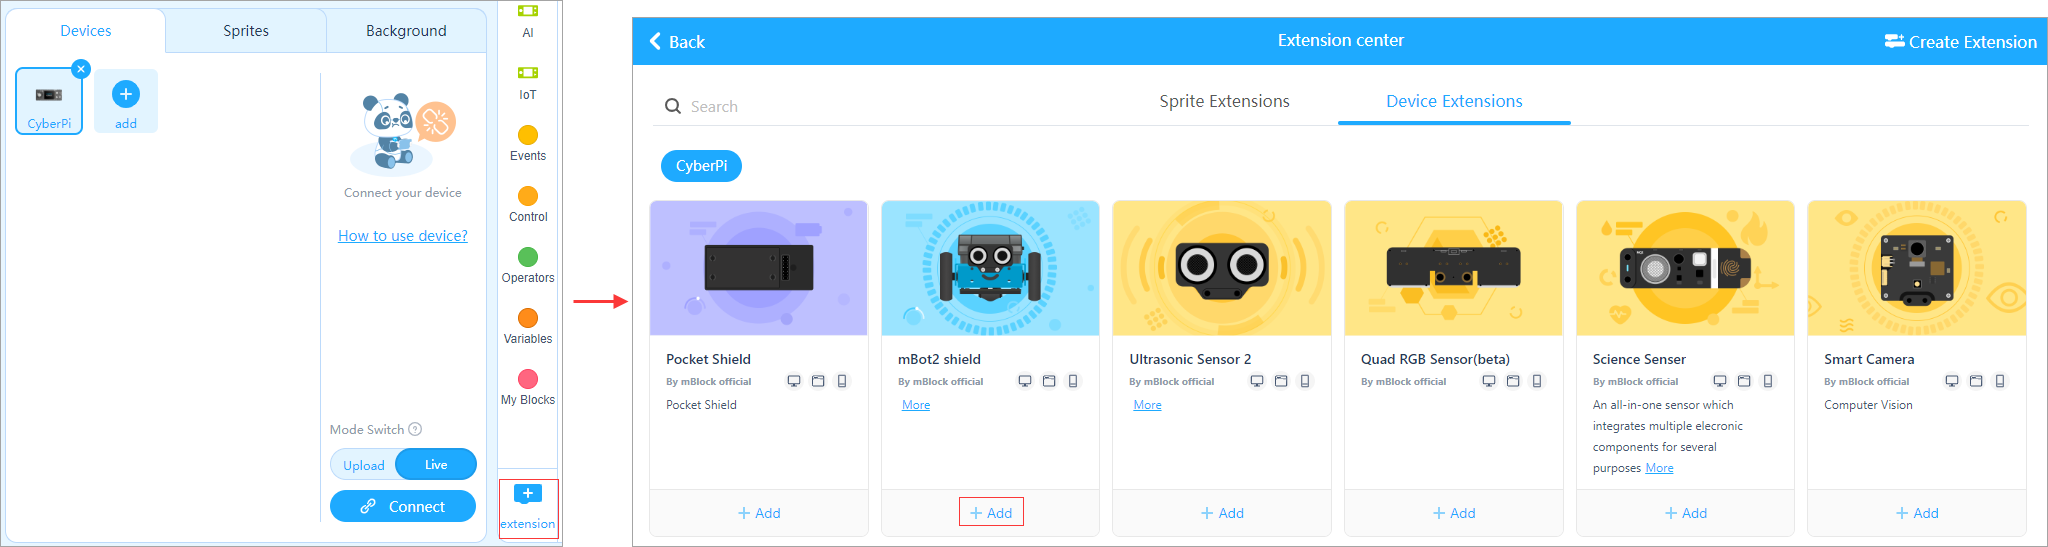Switch to the Background tab
Viewport: 2048px width, 547px height.
pyautogui.click(x=406, y=31)
